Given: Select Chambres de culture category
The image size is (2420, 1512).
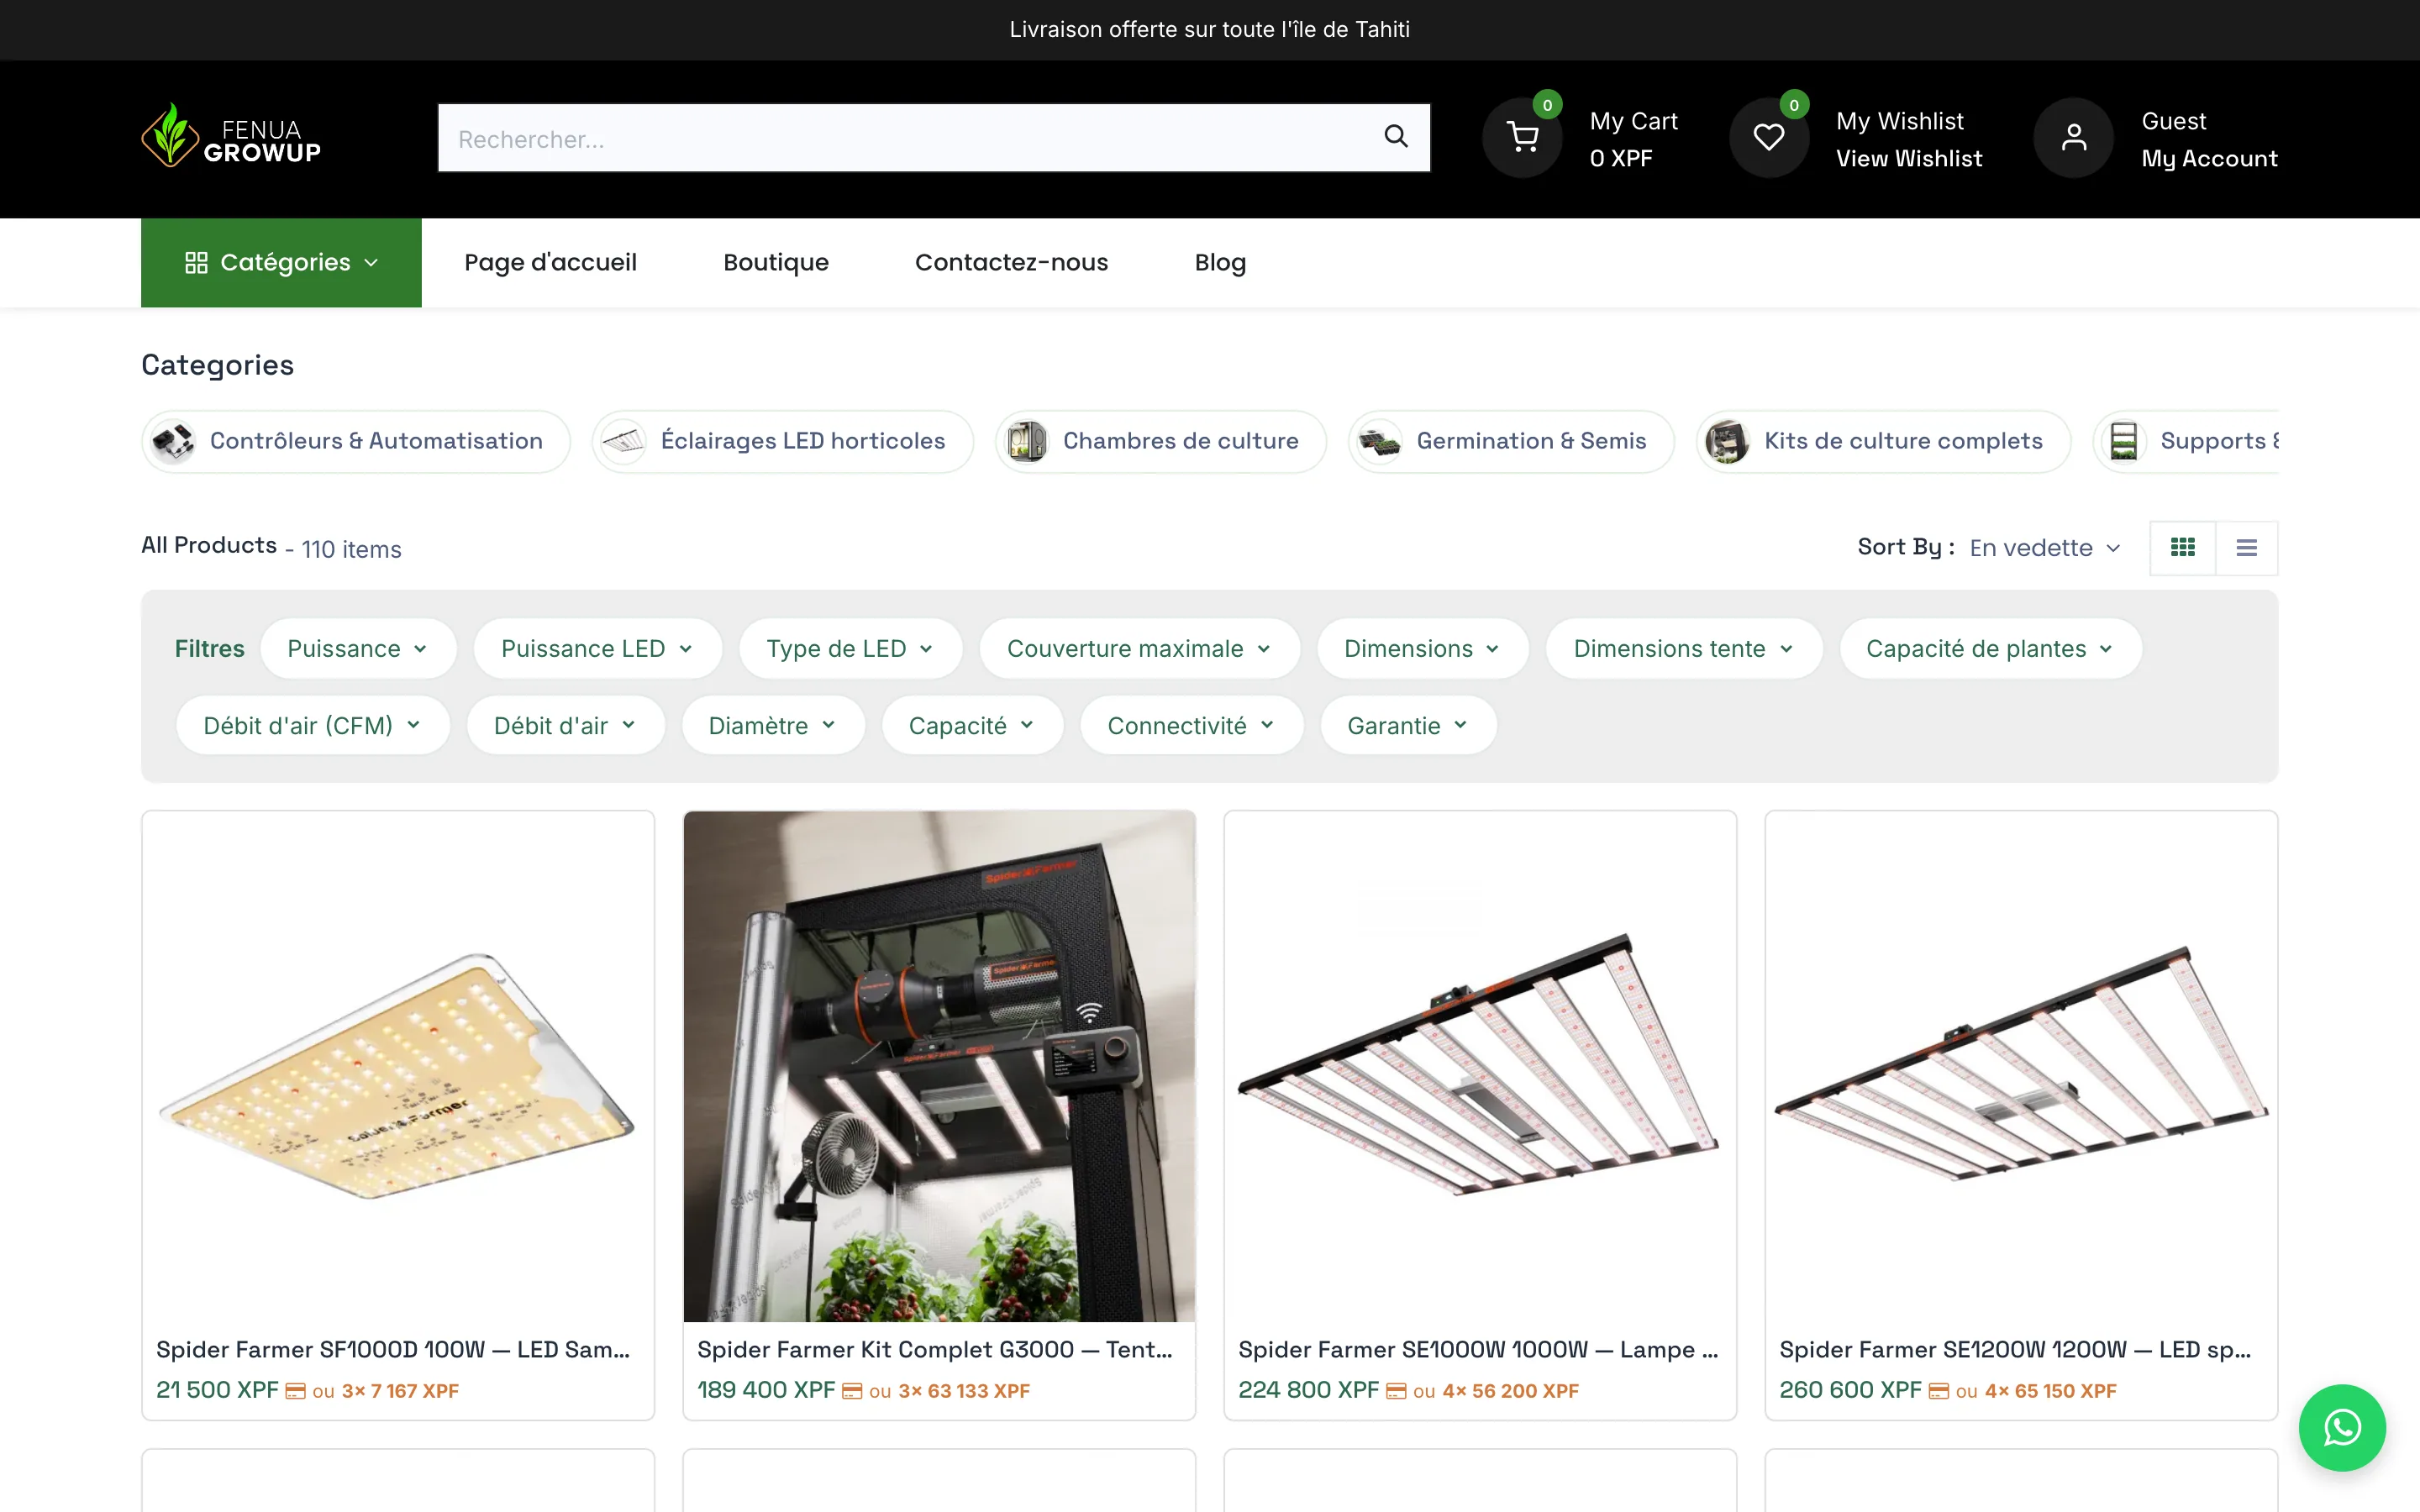Looking at the screenshot, I should tap(1161, 441).
